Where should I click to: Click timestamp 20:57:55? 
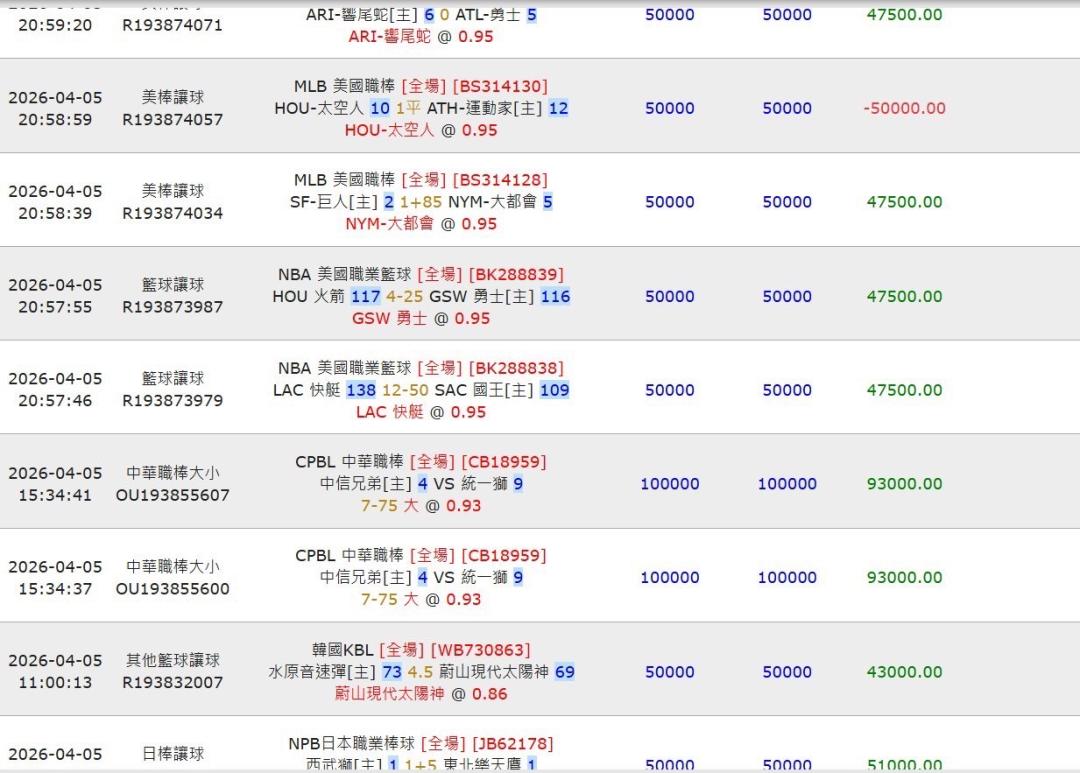(x=55, y=307)
